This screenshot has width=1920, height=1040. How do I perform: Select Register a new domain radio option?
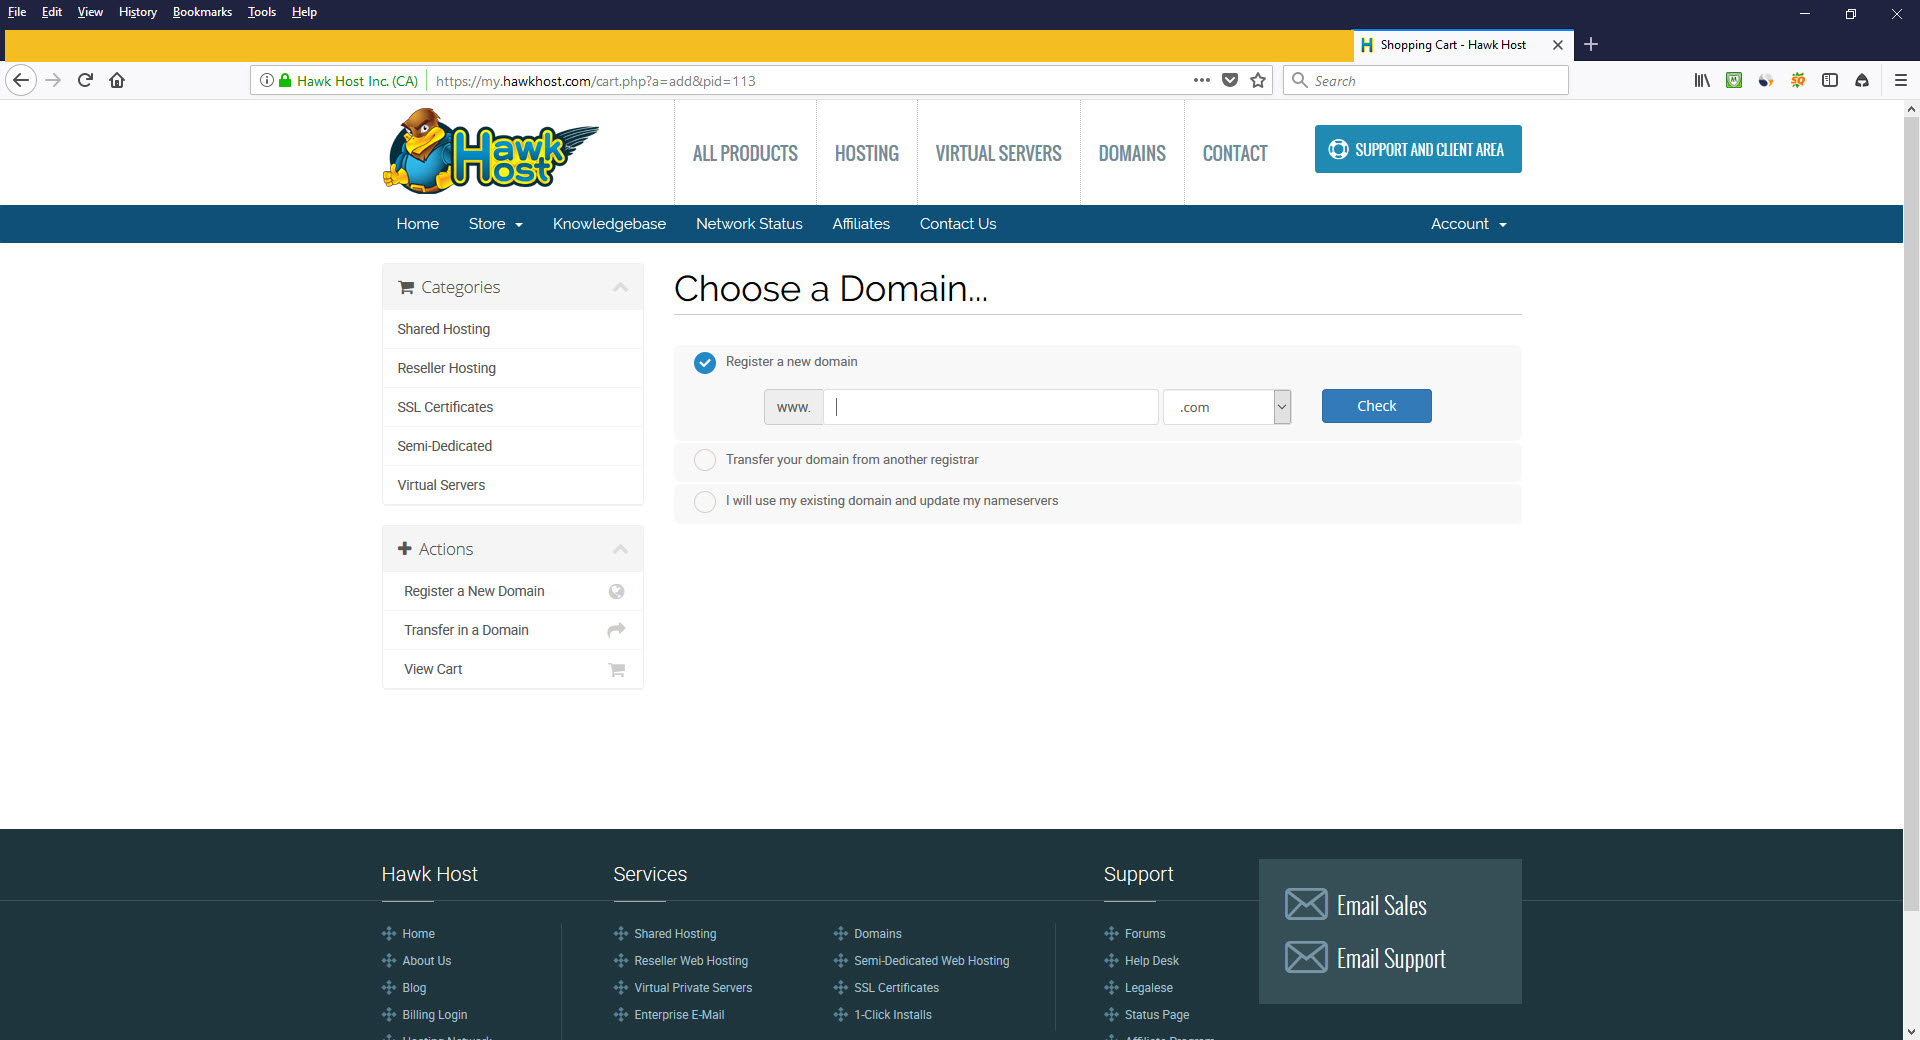point(705,362)
